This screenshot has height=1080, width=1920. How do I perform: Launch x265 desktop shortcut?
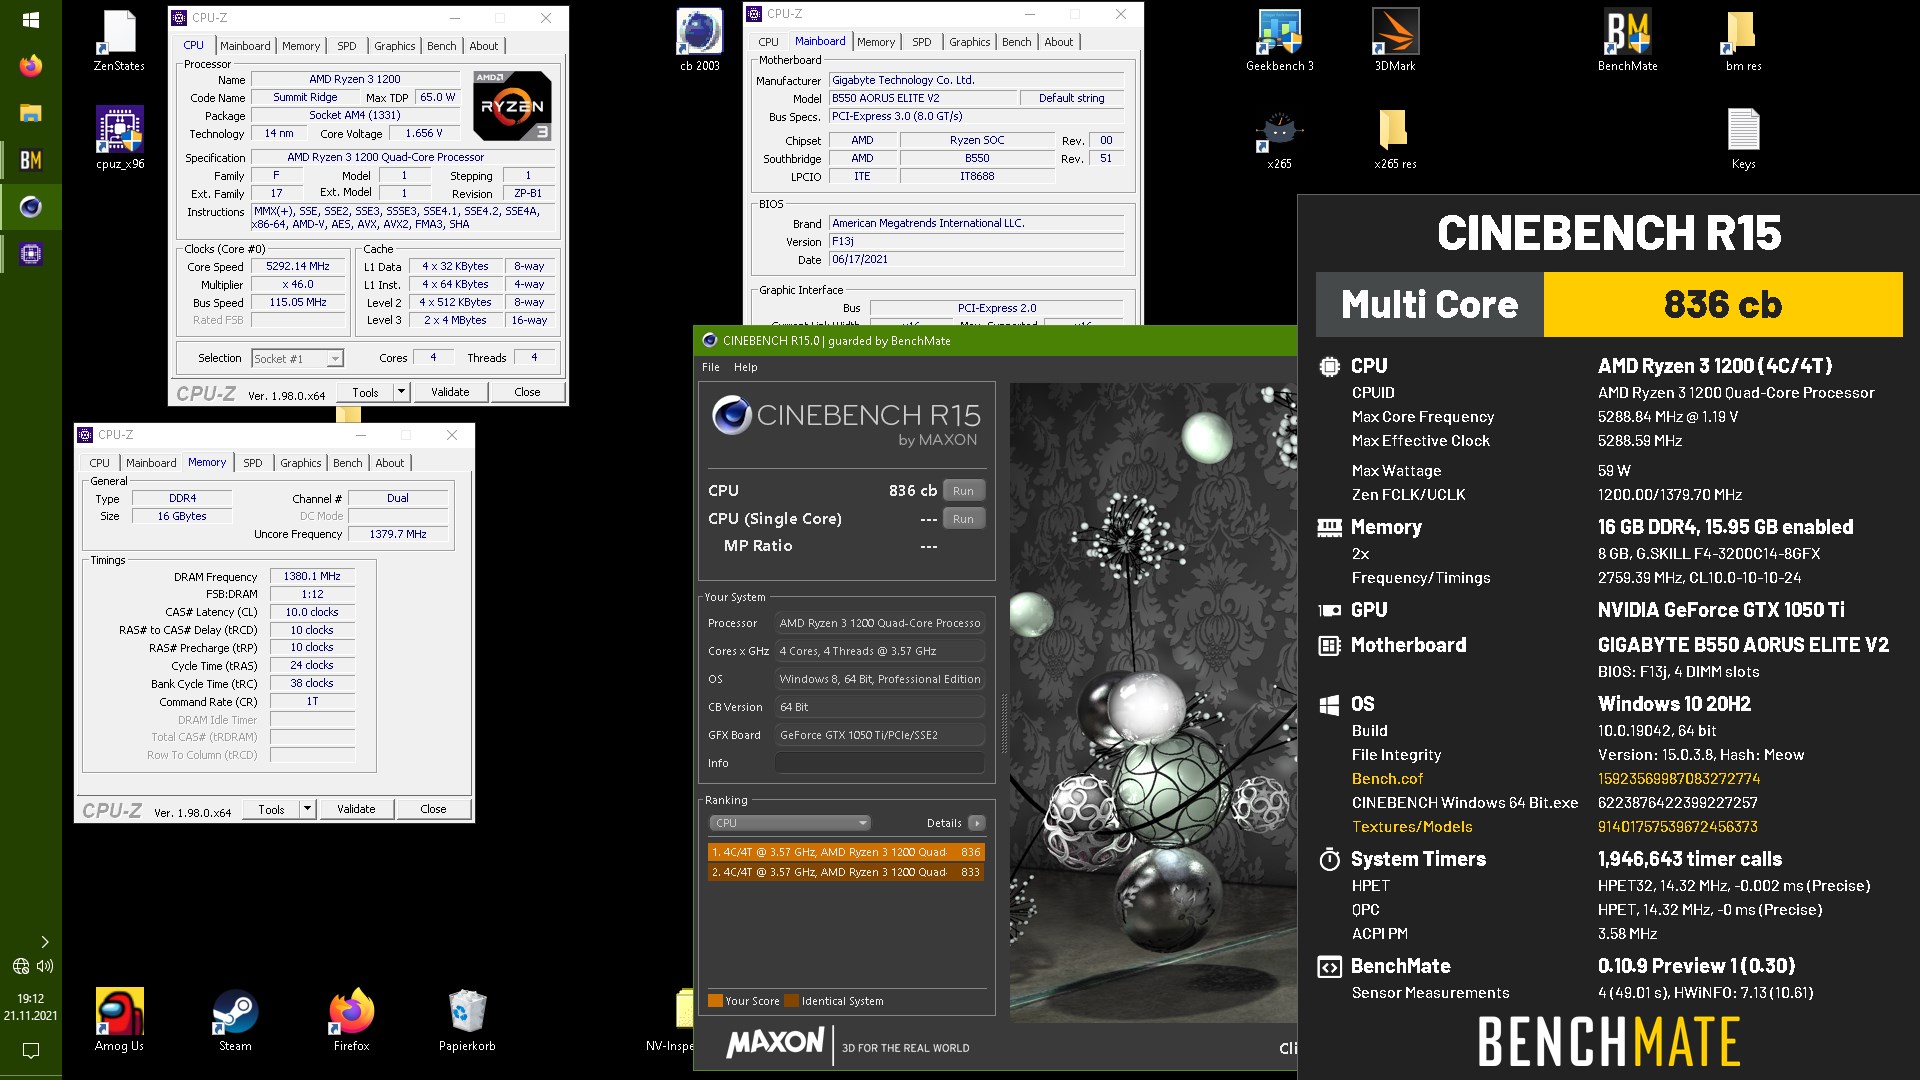[1279, 139]
